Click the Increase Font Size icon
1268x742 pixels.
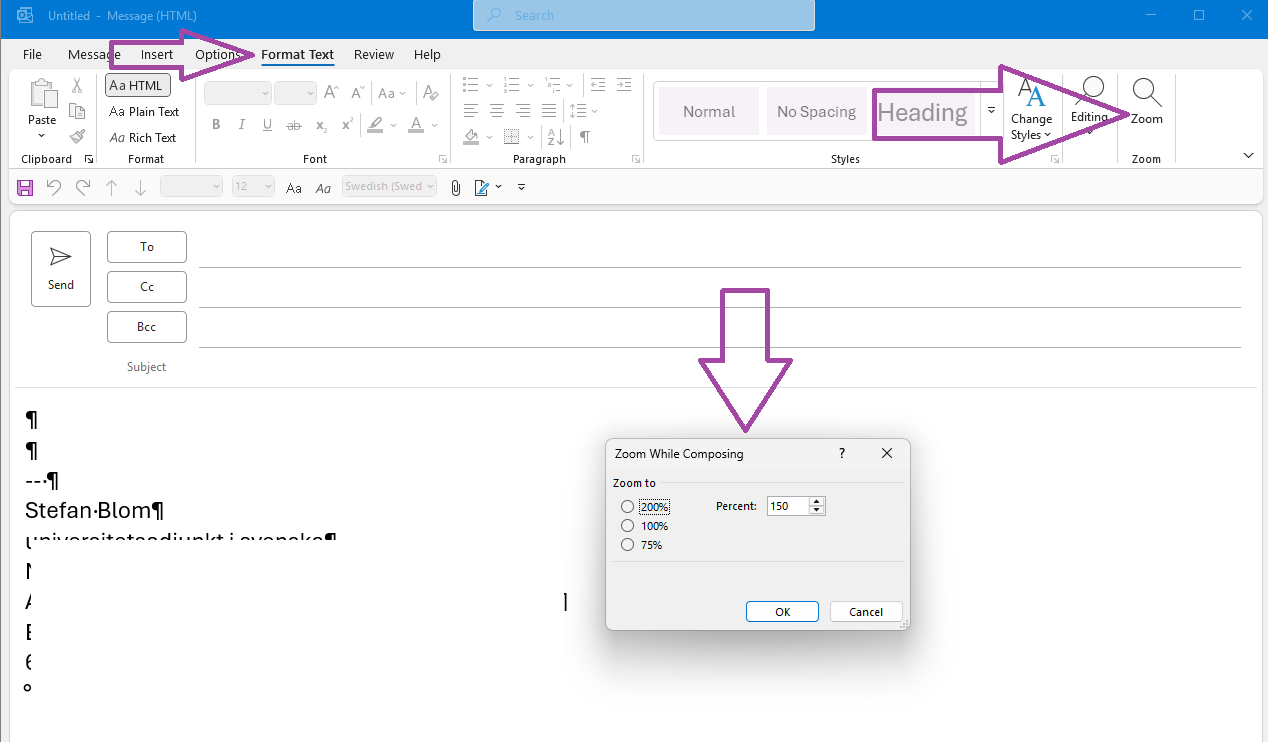coord(332,93)
